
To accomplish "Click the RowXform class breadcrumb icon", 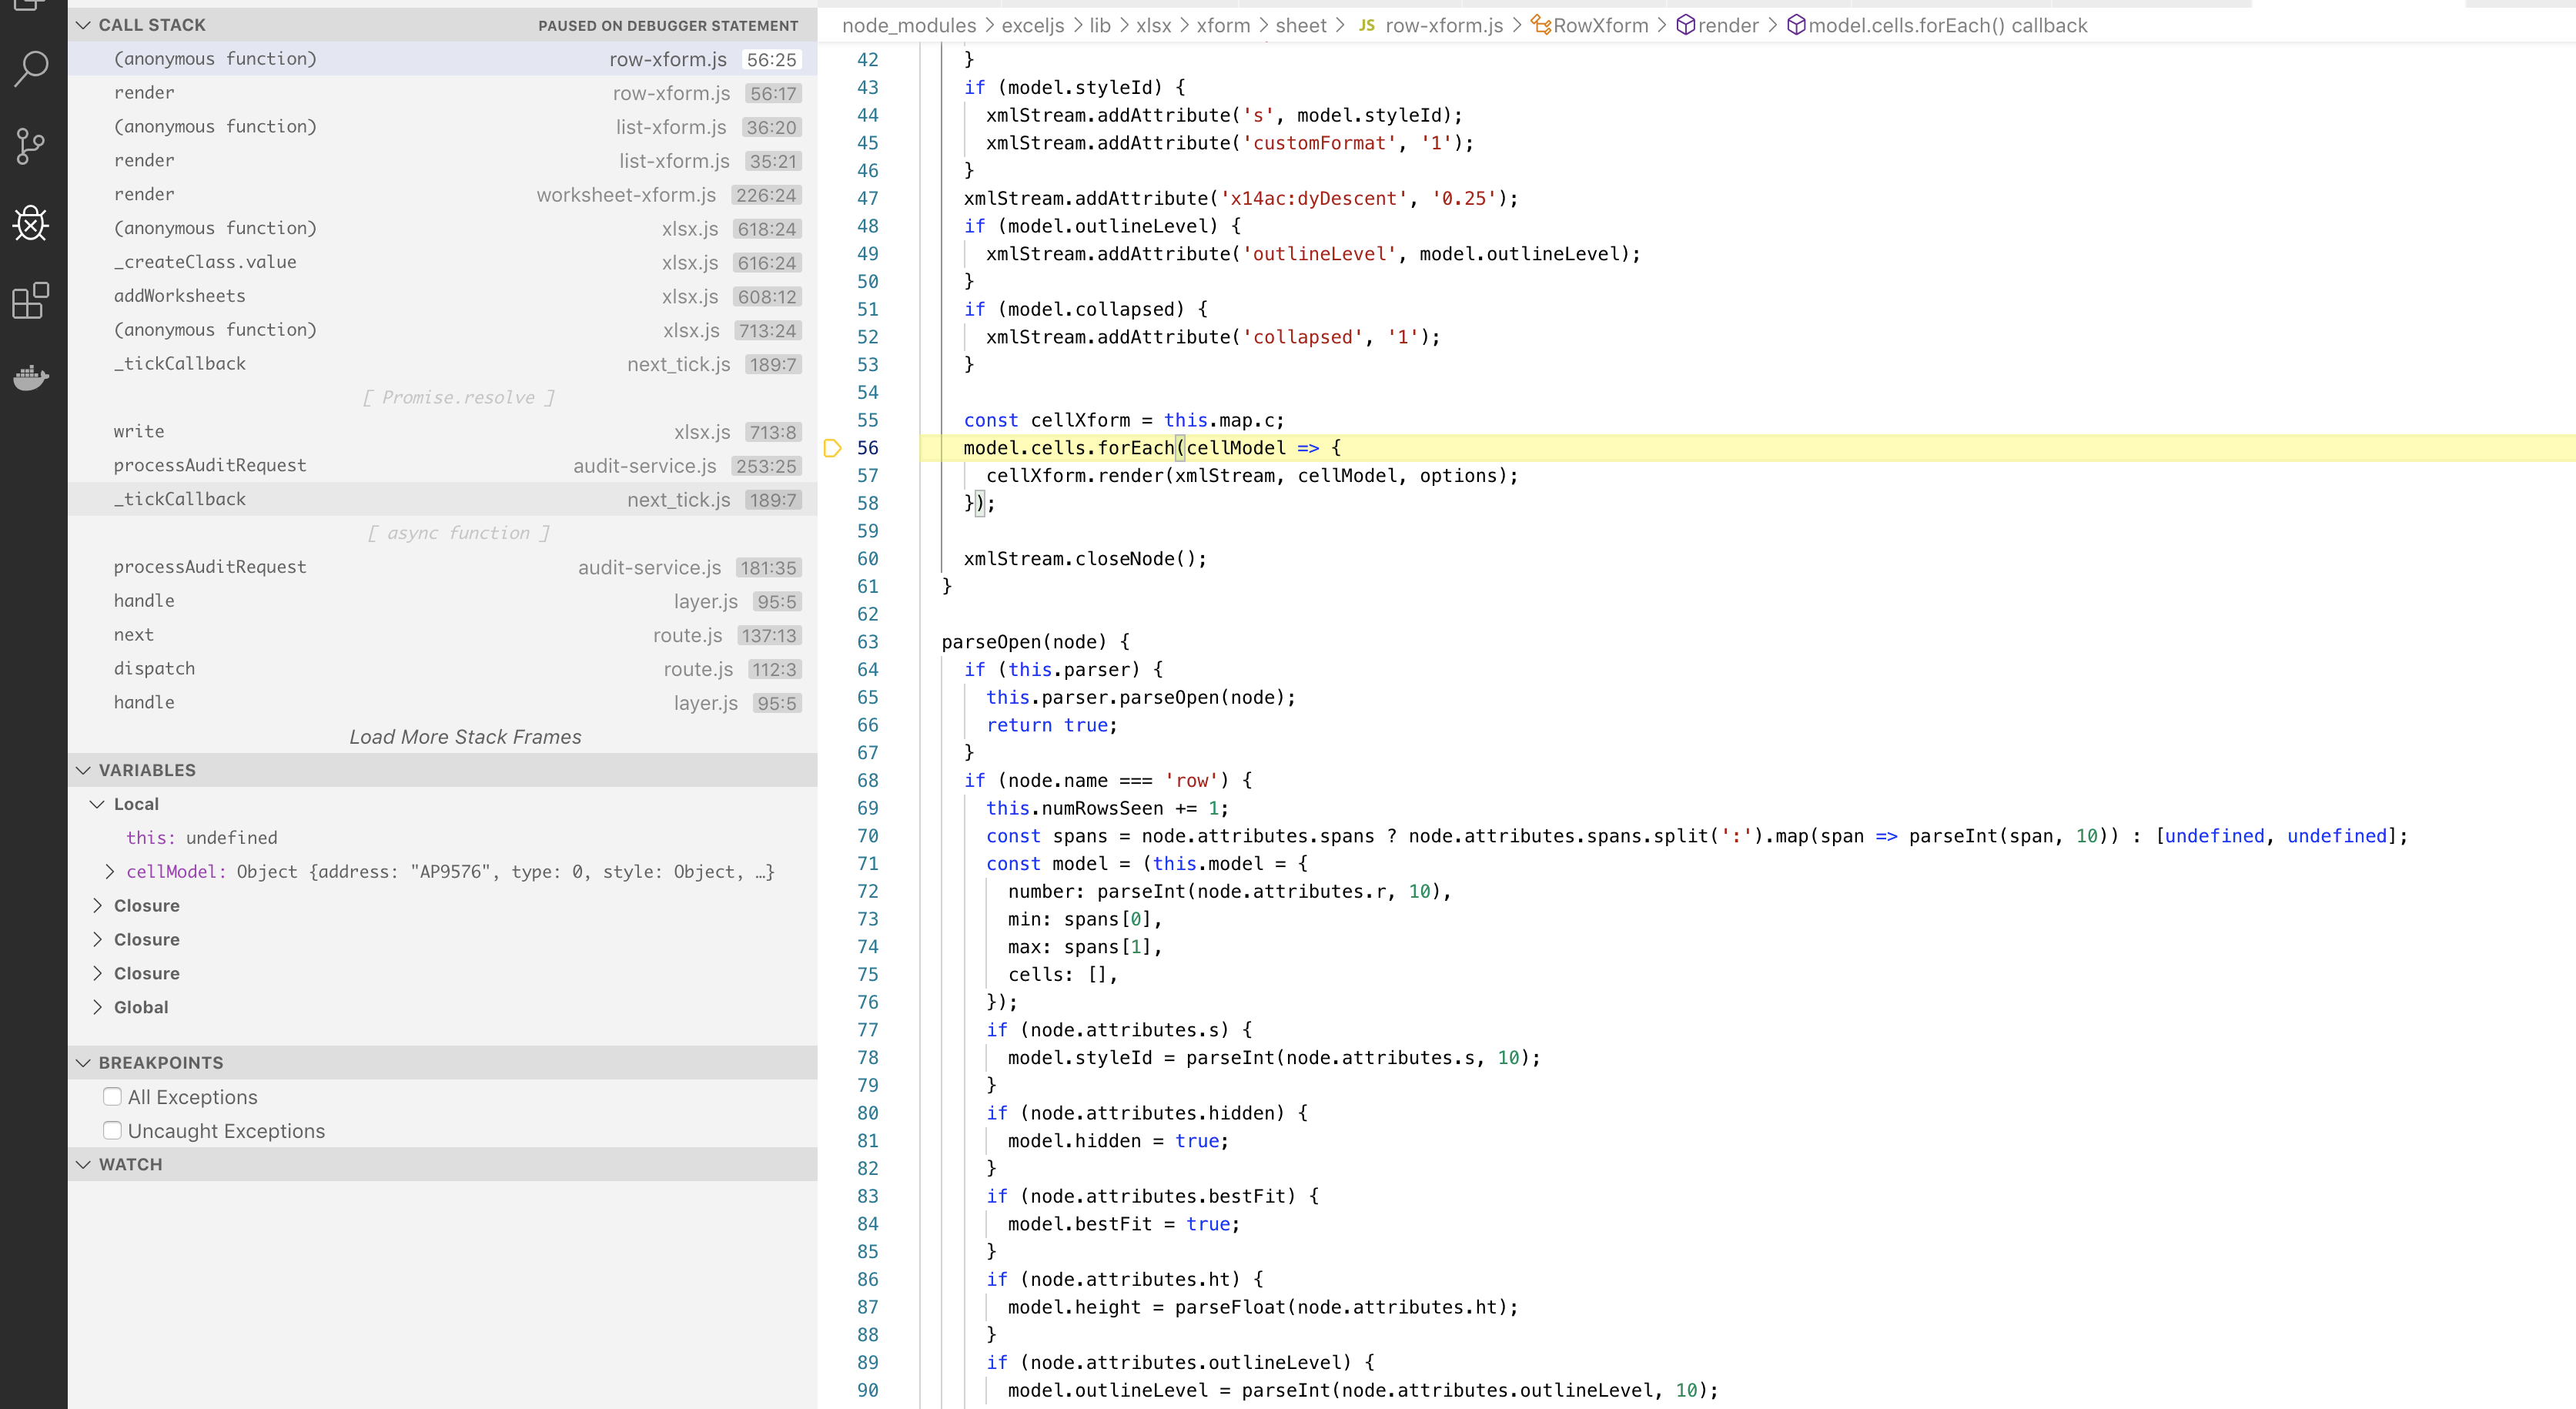I will (x=1541, y=25).
